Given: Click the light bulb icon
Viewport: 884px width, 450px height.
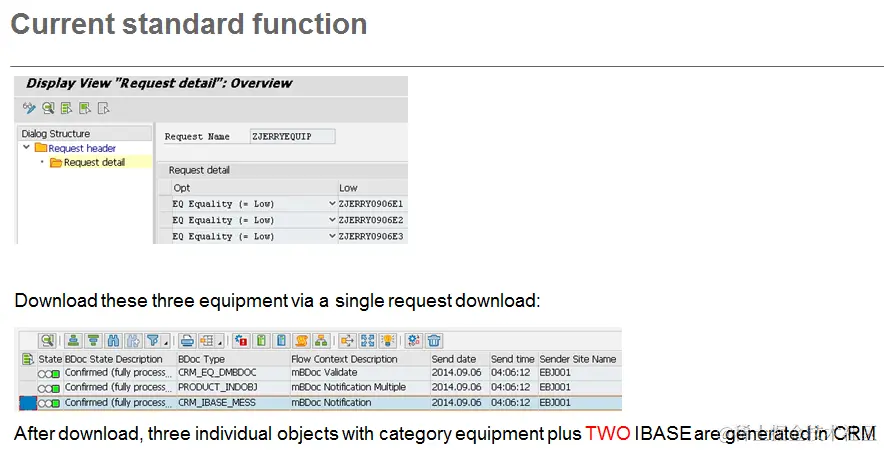Looking at the screenshot, I should pos(388,341).
